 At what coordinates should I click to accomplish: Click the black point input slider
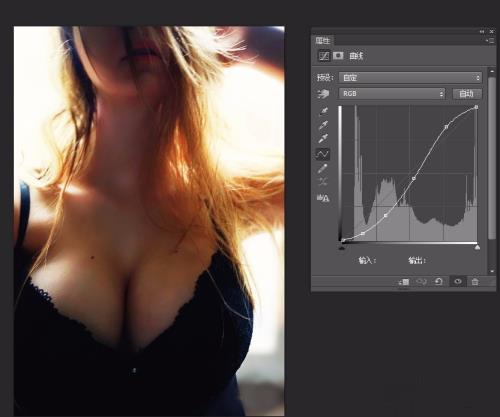point(342,247)
